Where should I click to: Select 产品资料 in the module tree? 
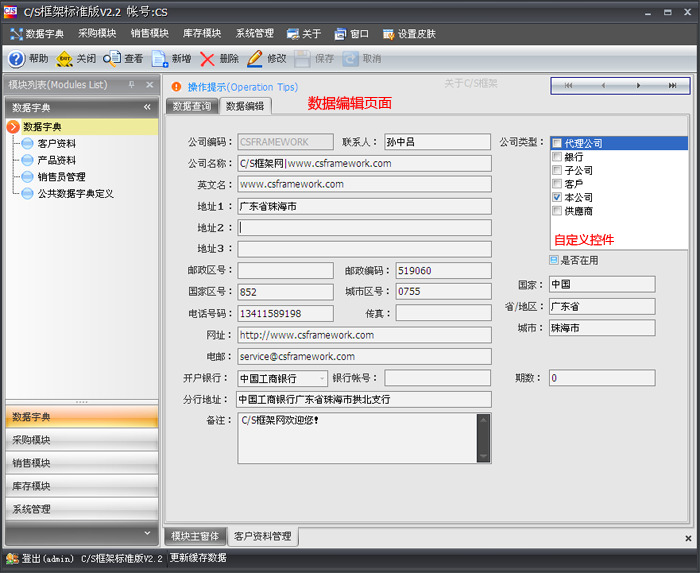pyautogui.click(x=56, y=160)
